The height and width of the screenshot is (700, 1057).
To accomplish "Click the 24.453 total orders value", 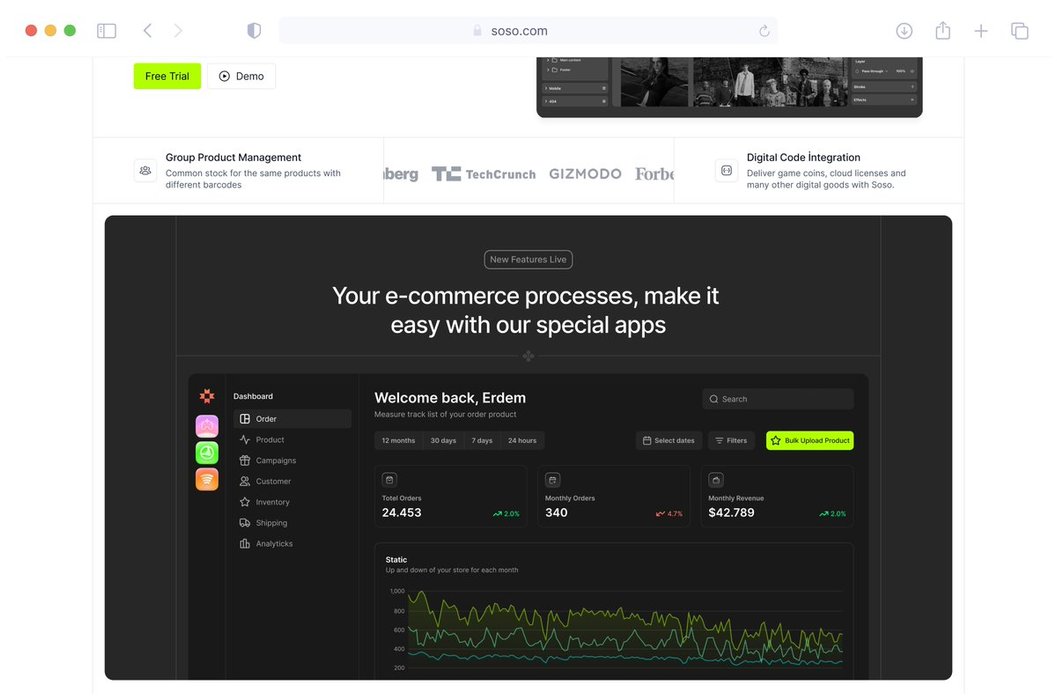I will 402,513.
